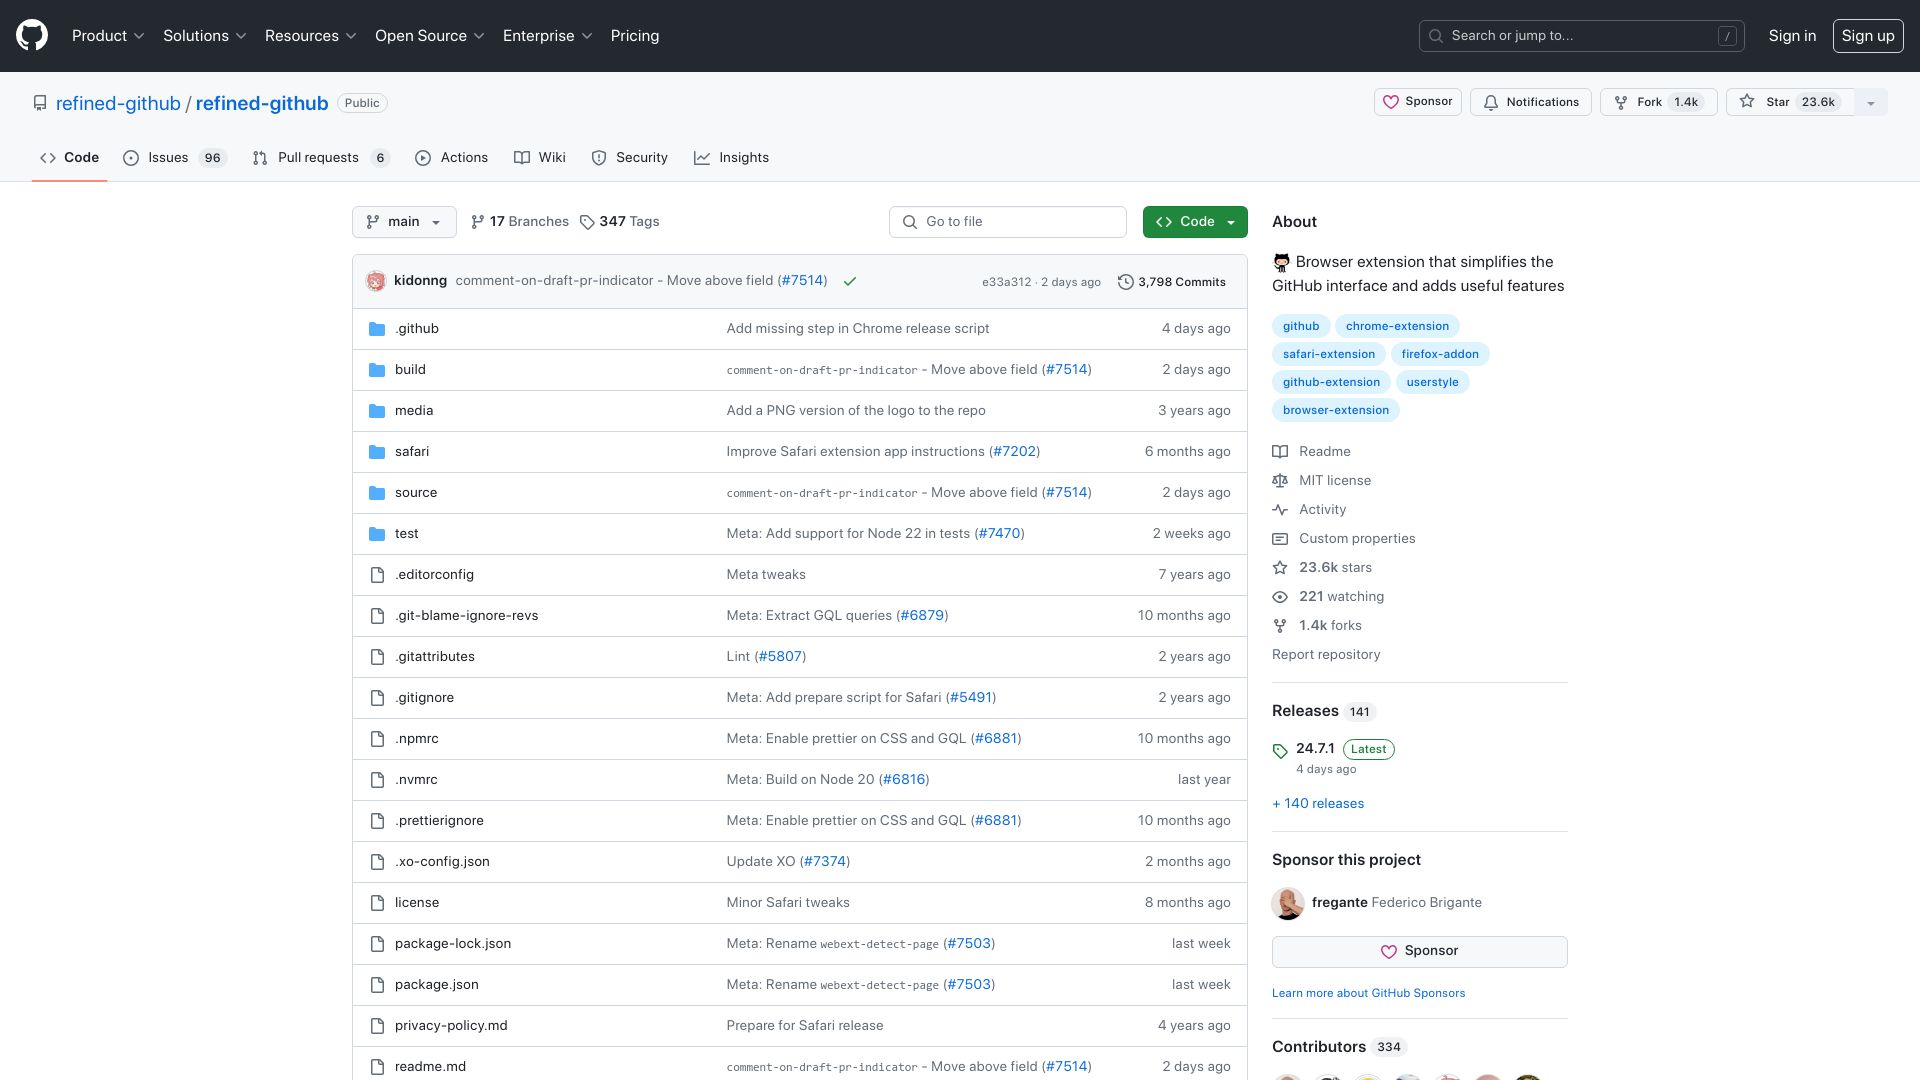Switch to the Issues tab

175,158
